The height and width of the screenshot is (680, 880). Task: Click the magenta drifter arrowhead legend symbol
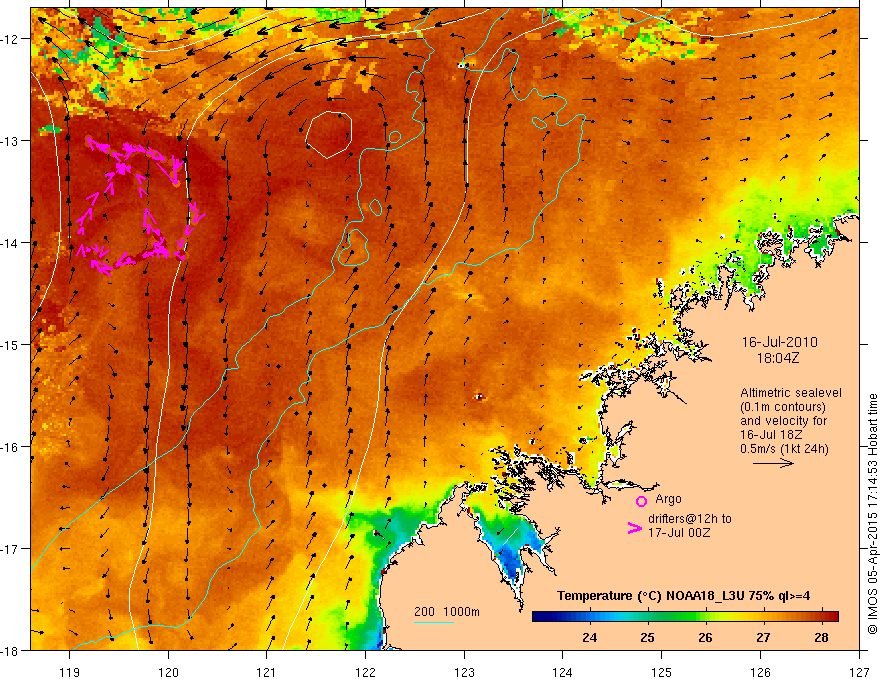pyautogui.click(x=634, y=527)
